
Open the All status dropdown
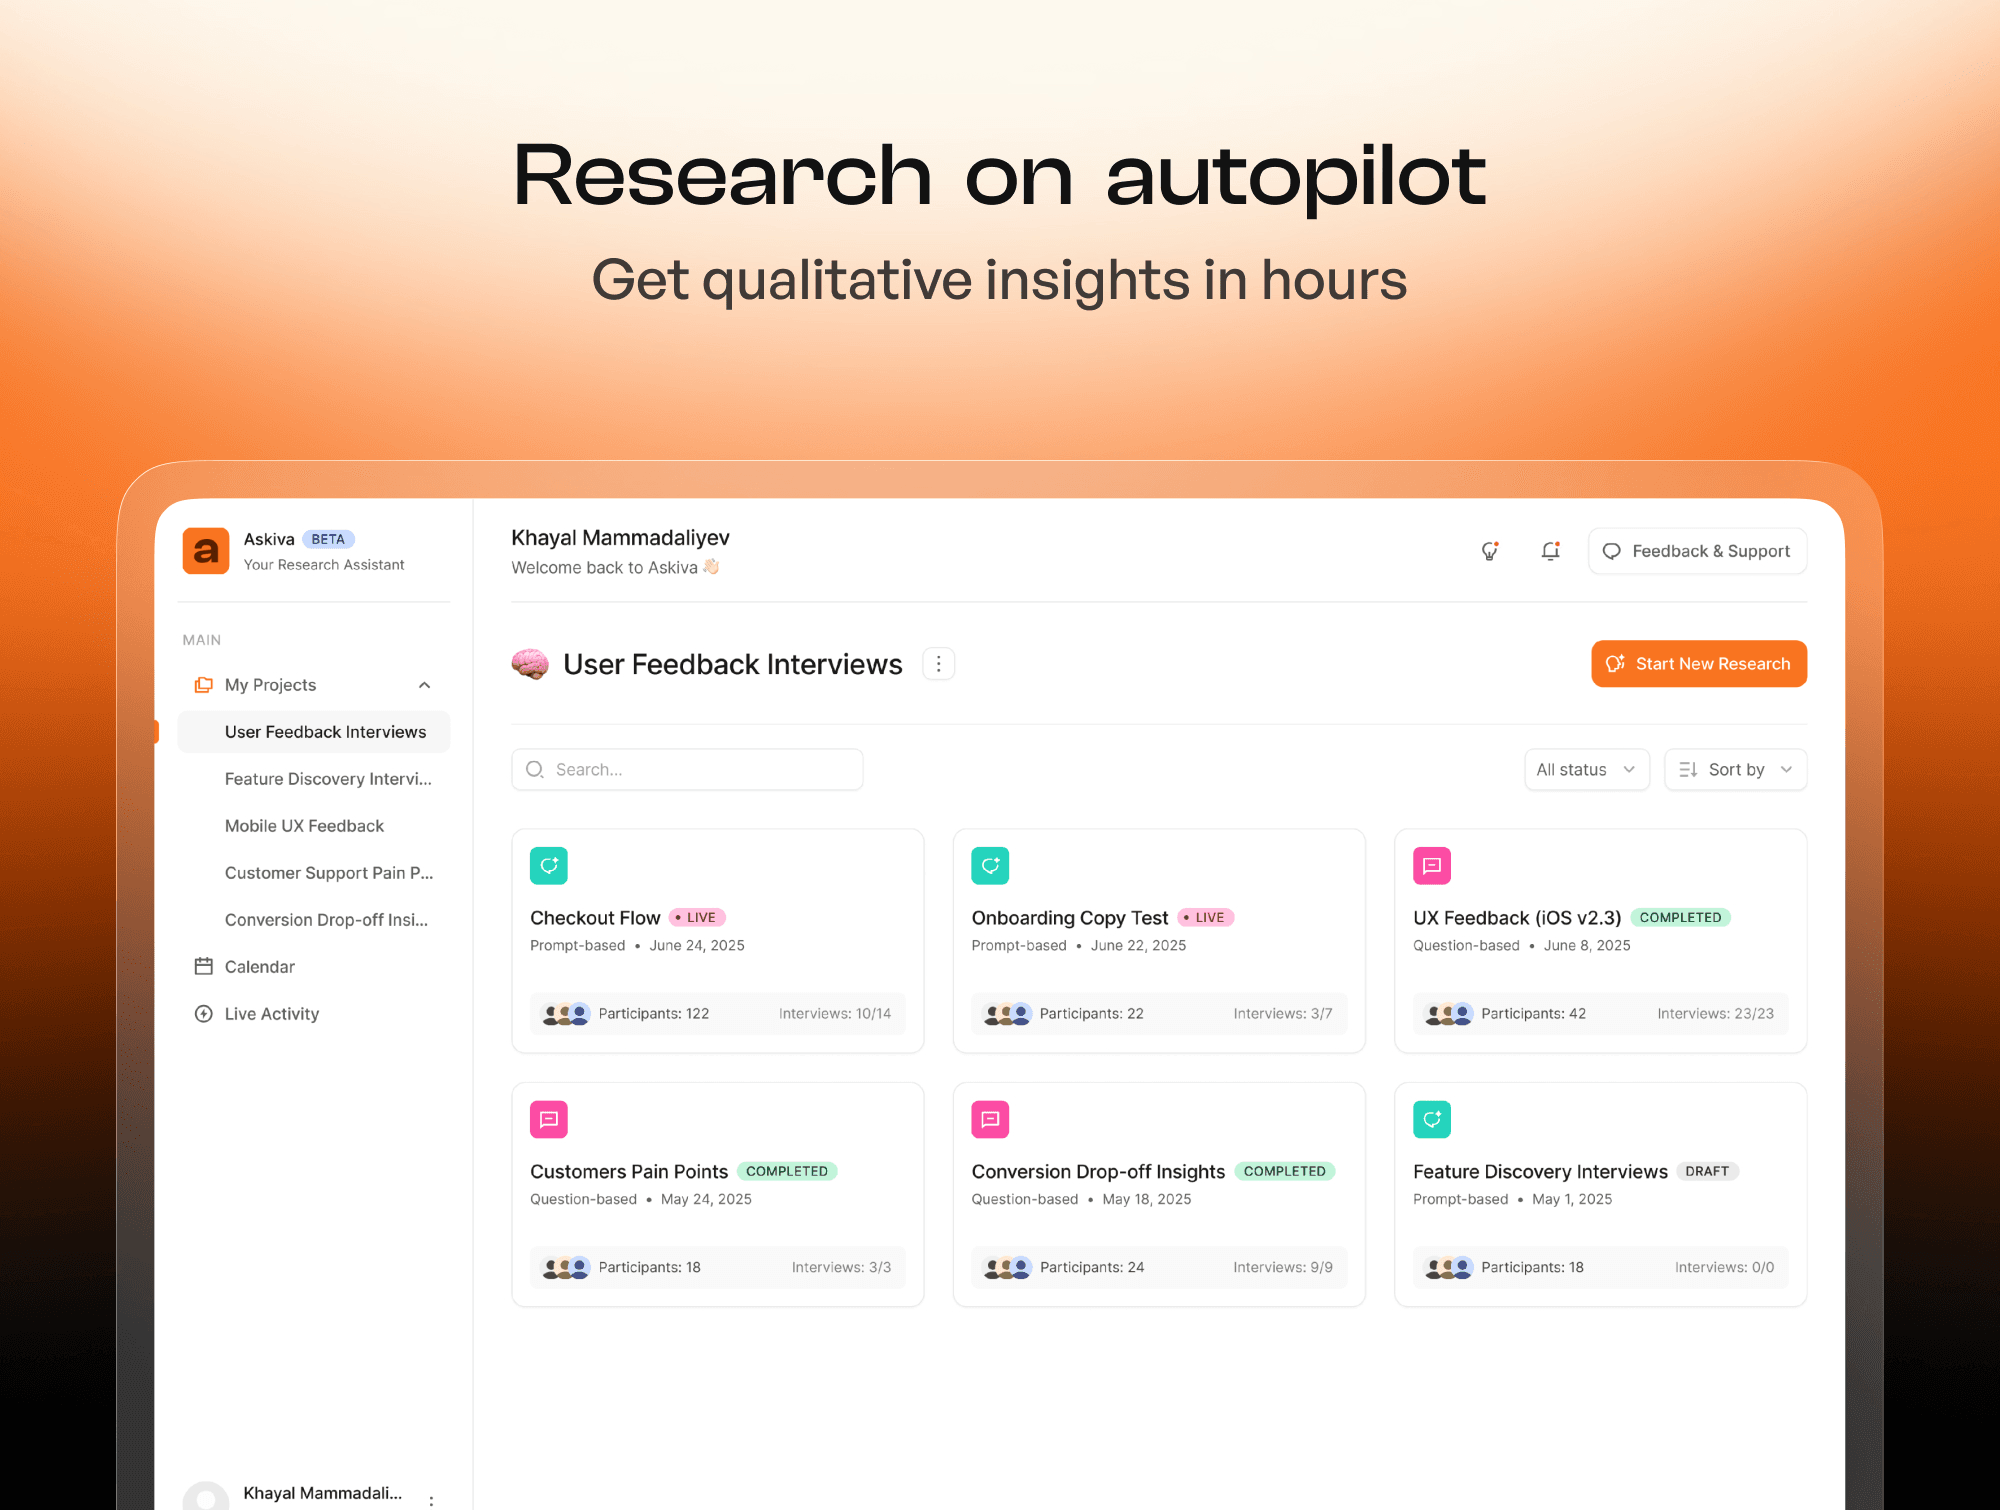pyautogui.click(x=1586, y=770)
